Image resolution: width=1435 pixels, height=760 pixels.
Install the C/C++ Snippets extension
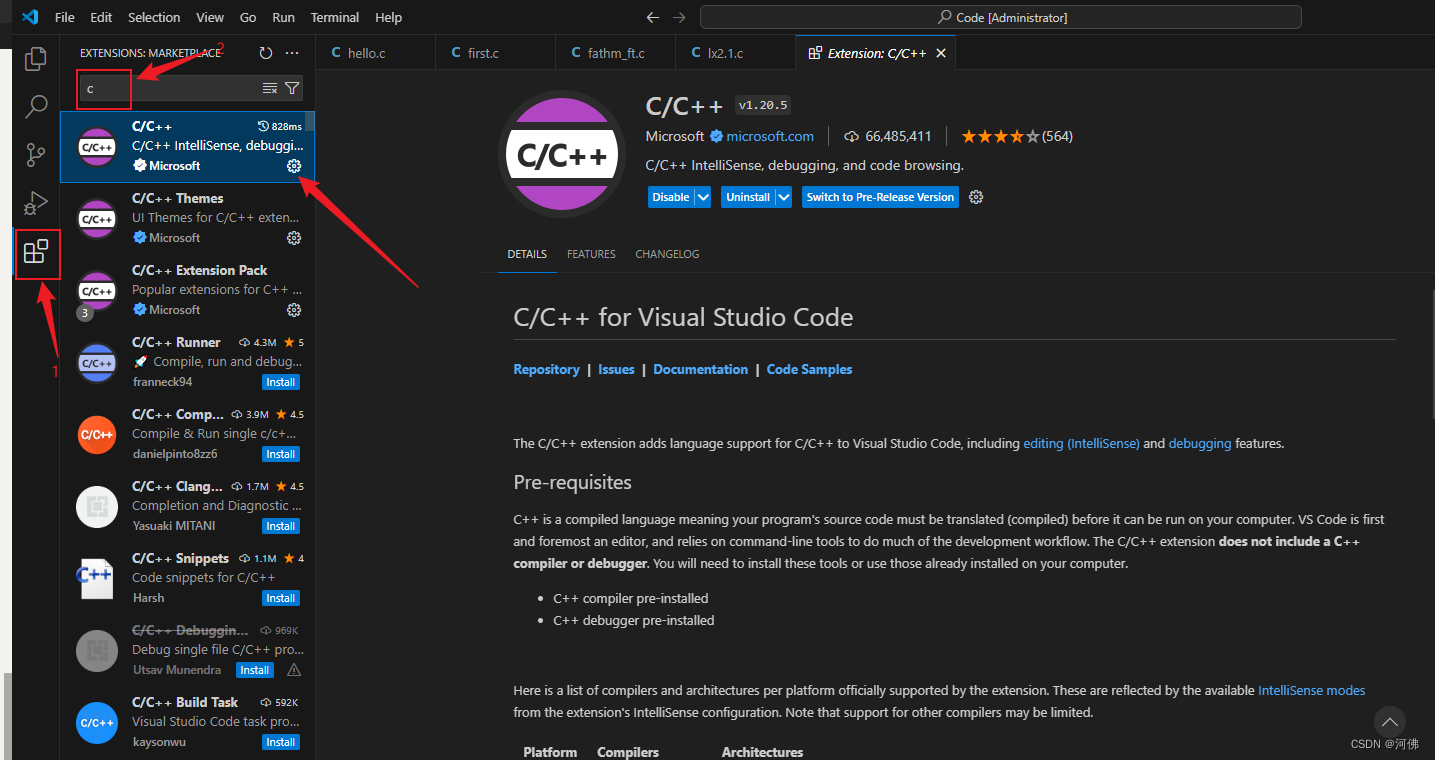coord(281,598)
